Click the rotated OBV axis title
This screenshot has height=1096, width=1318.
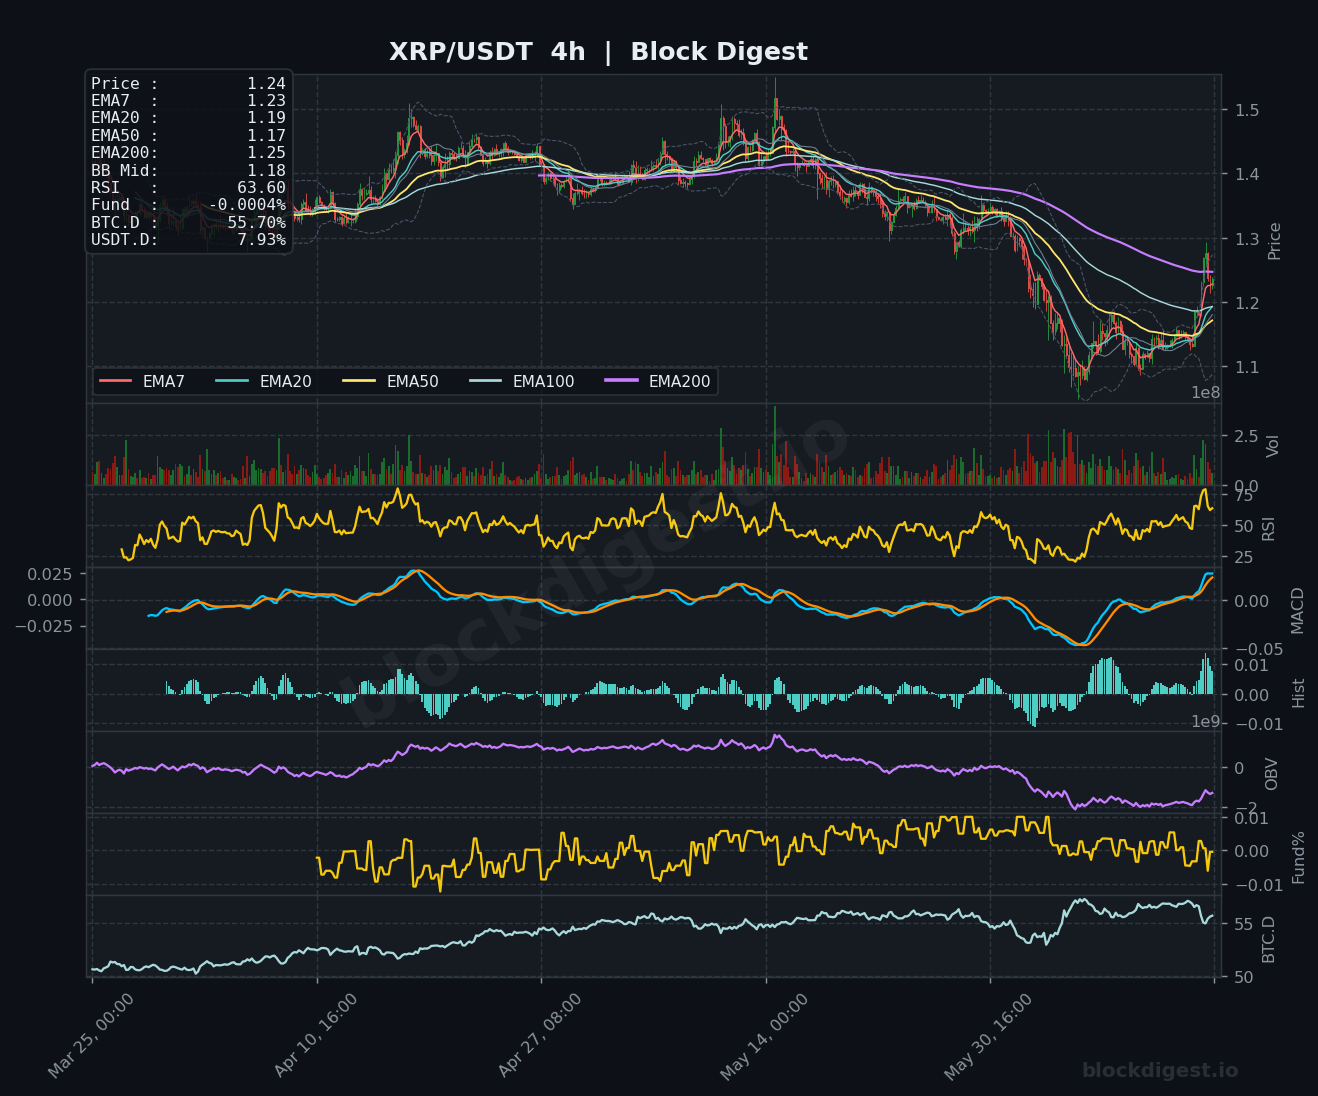pyautogui.click(x=1271, y=774)
